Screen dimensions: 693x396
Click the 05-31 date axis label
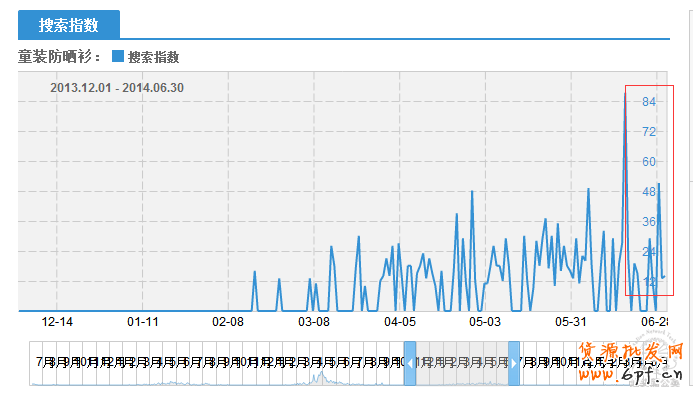pos(571,322)
